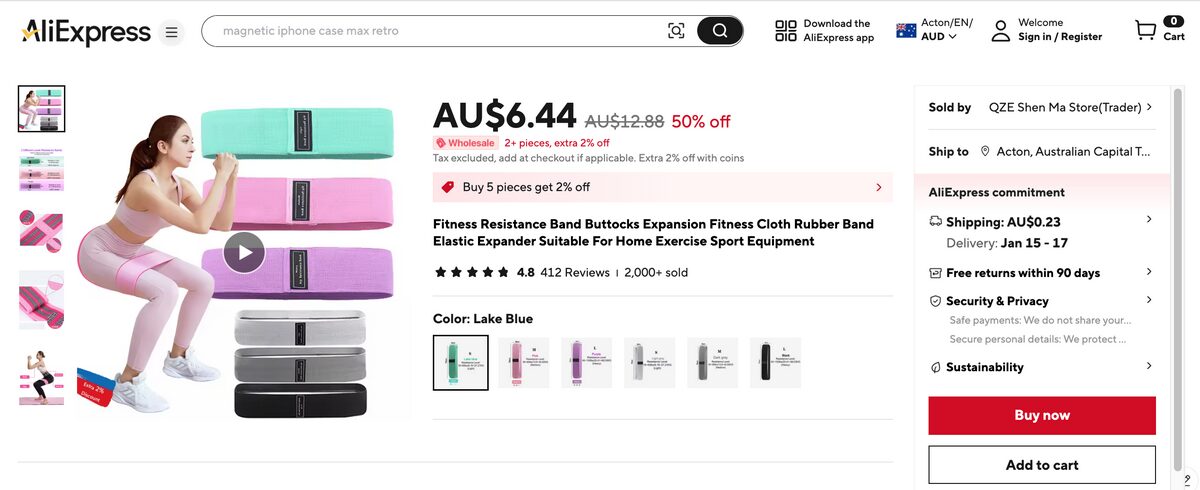Viewport: 1200px width, 490px height.
Task: Click the account profile icon
Action: [1001, 31]
